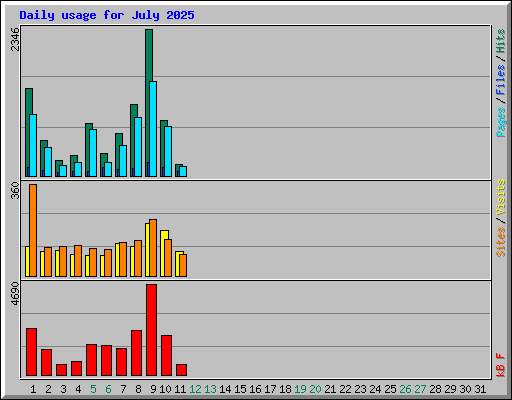Click the day 10 yellow visits bar

point(163,253)
